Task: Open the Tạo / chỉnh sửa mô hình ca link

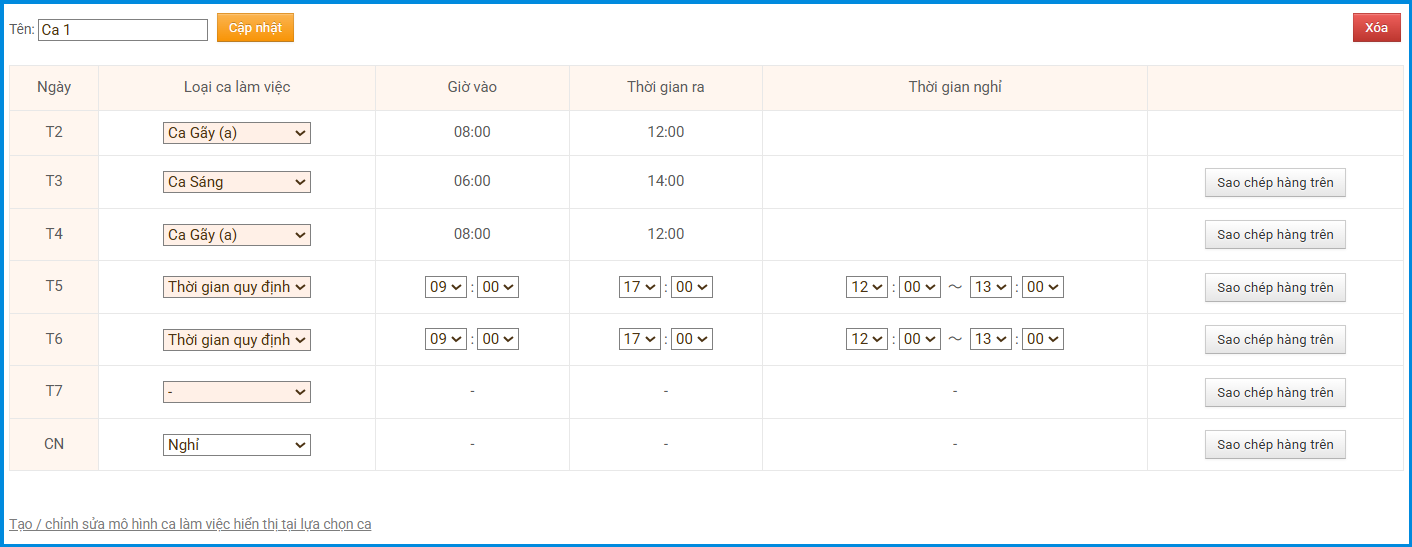Action: (190, 524)
